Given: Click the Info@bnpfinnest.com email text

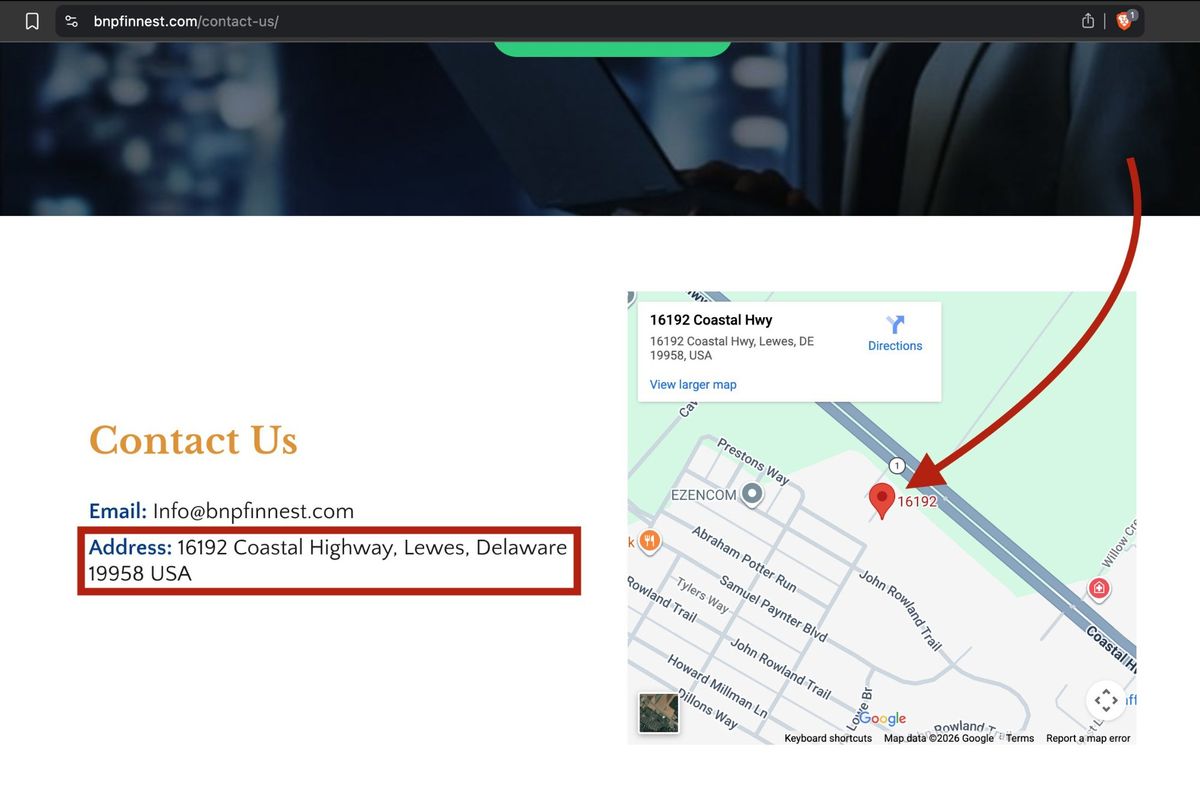Looking at the screenshot, I should pyautogui.click(x=253, y=511).
